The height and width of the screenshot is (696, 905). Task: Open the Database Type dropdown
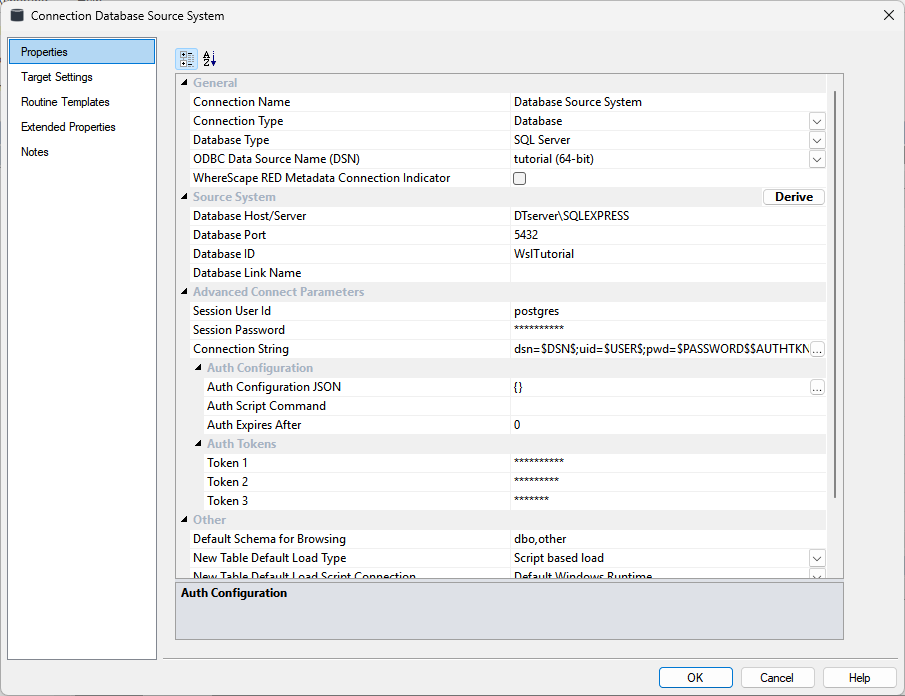click(x=817, y=140)
